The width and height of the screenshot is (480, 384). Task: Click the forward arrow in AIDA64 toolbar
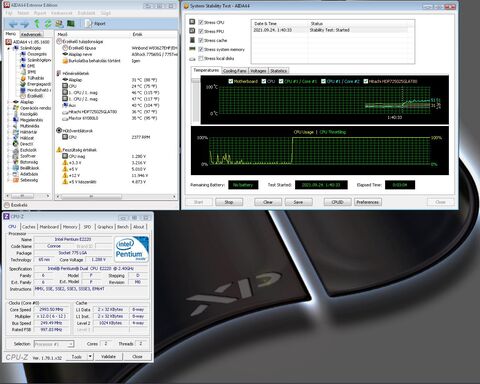25,24
